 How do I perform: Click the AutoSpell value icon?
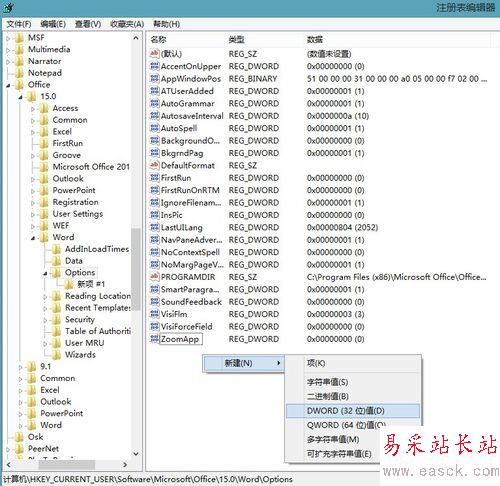[154, 128]
